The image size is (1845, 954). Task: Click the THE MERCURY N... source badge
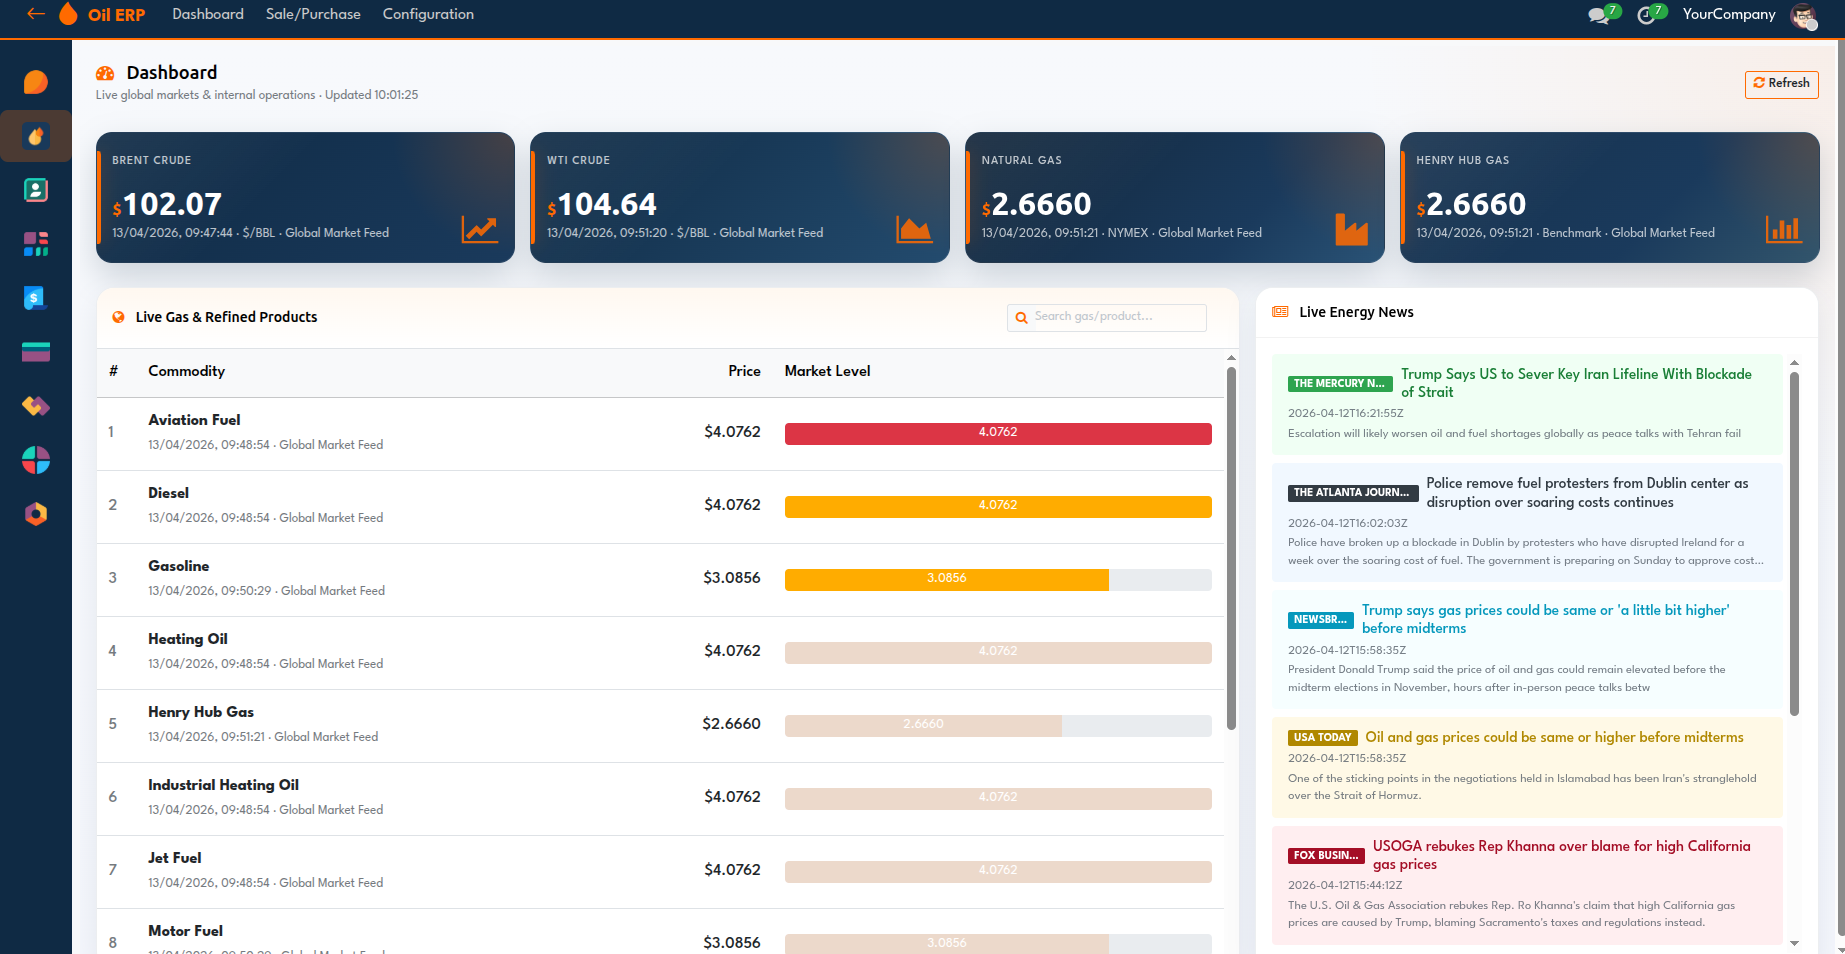click(x=1340, y=384)
